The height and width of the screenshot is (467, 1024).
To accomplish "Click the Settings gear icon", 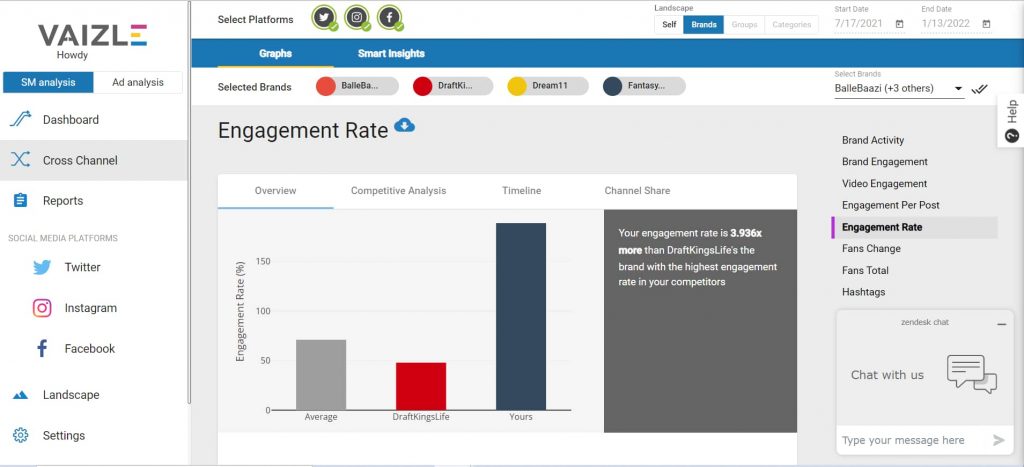I will (20, 435).
